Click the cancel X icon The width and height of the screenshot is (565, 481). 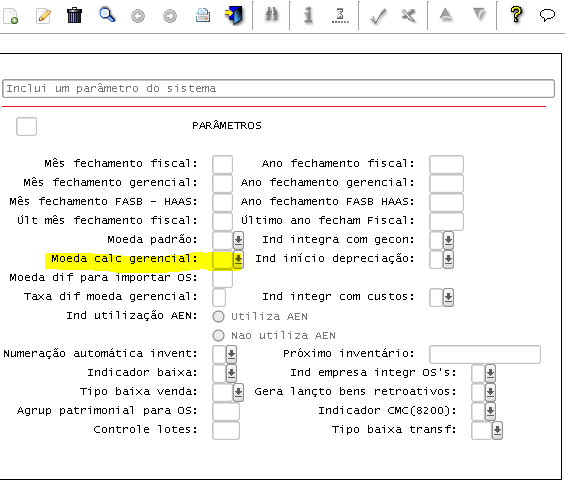[409, 15]
